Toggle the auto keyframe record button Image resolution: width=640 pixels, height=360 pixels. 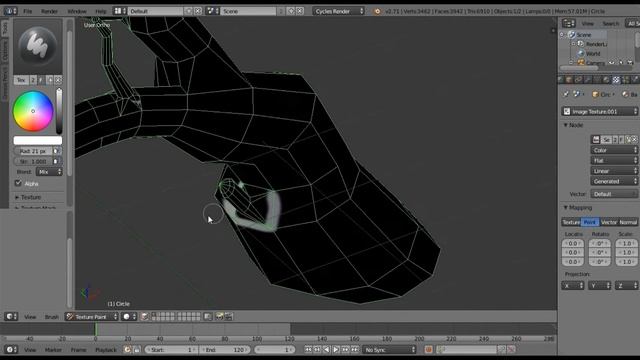428,350
